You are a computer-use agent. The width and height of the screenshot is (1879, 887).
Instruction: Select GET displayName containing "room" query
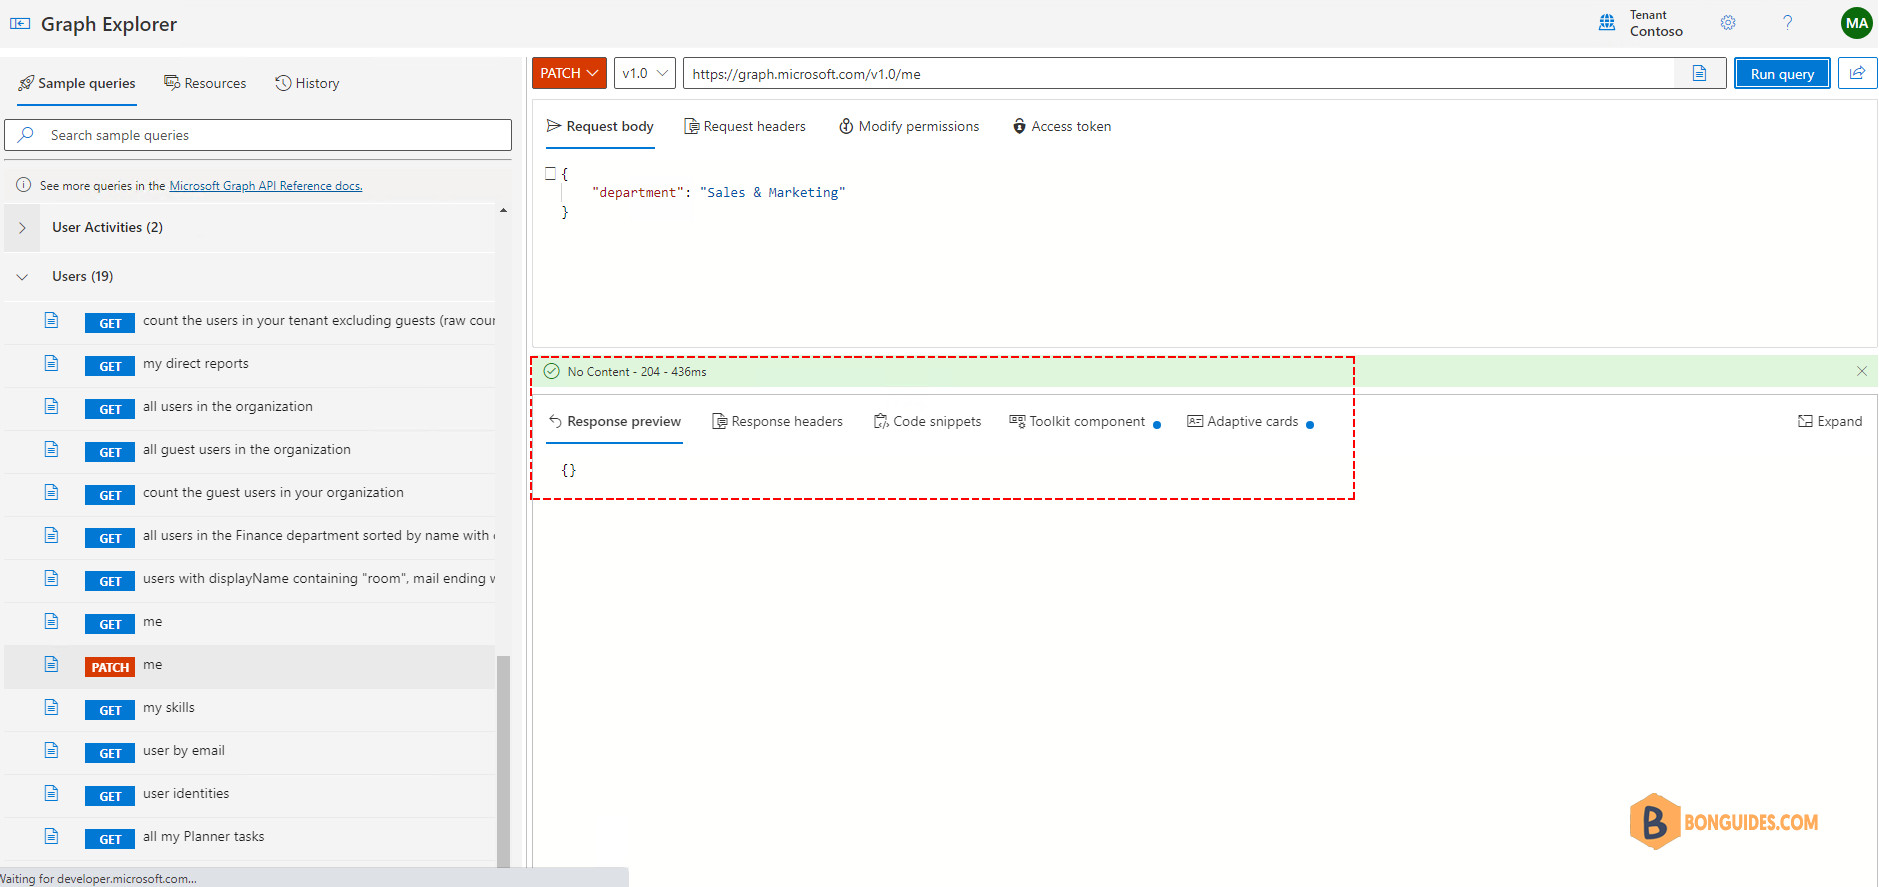click(250, 579)
